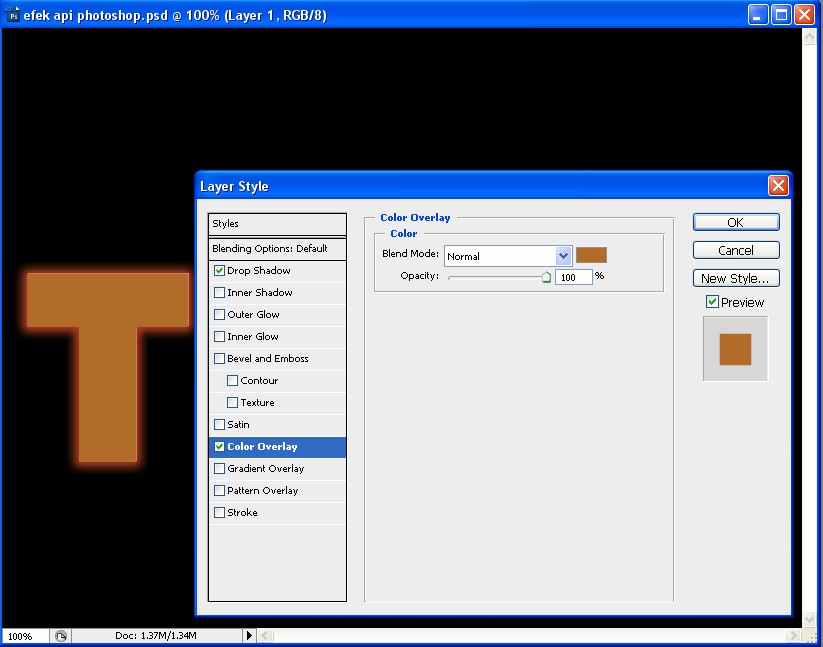
Task: Select the Stroke style label
Action: tap(242, 513)
